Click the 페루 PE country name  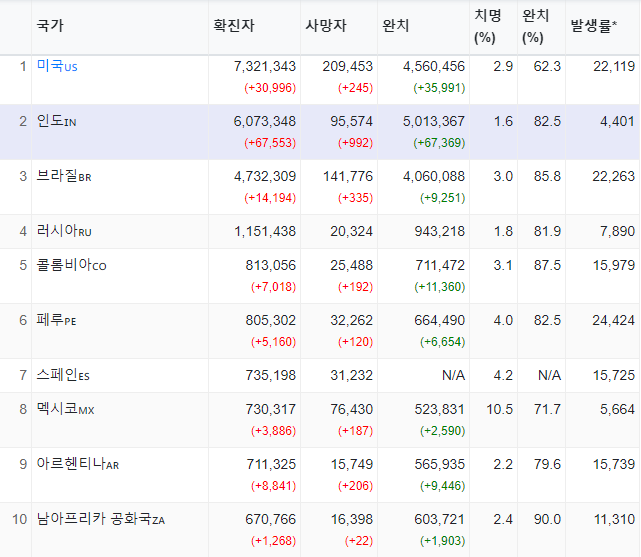[56, 320]
